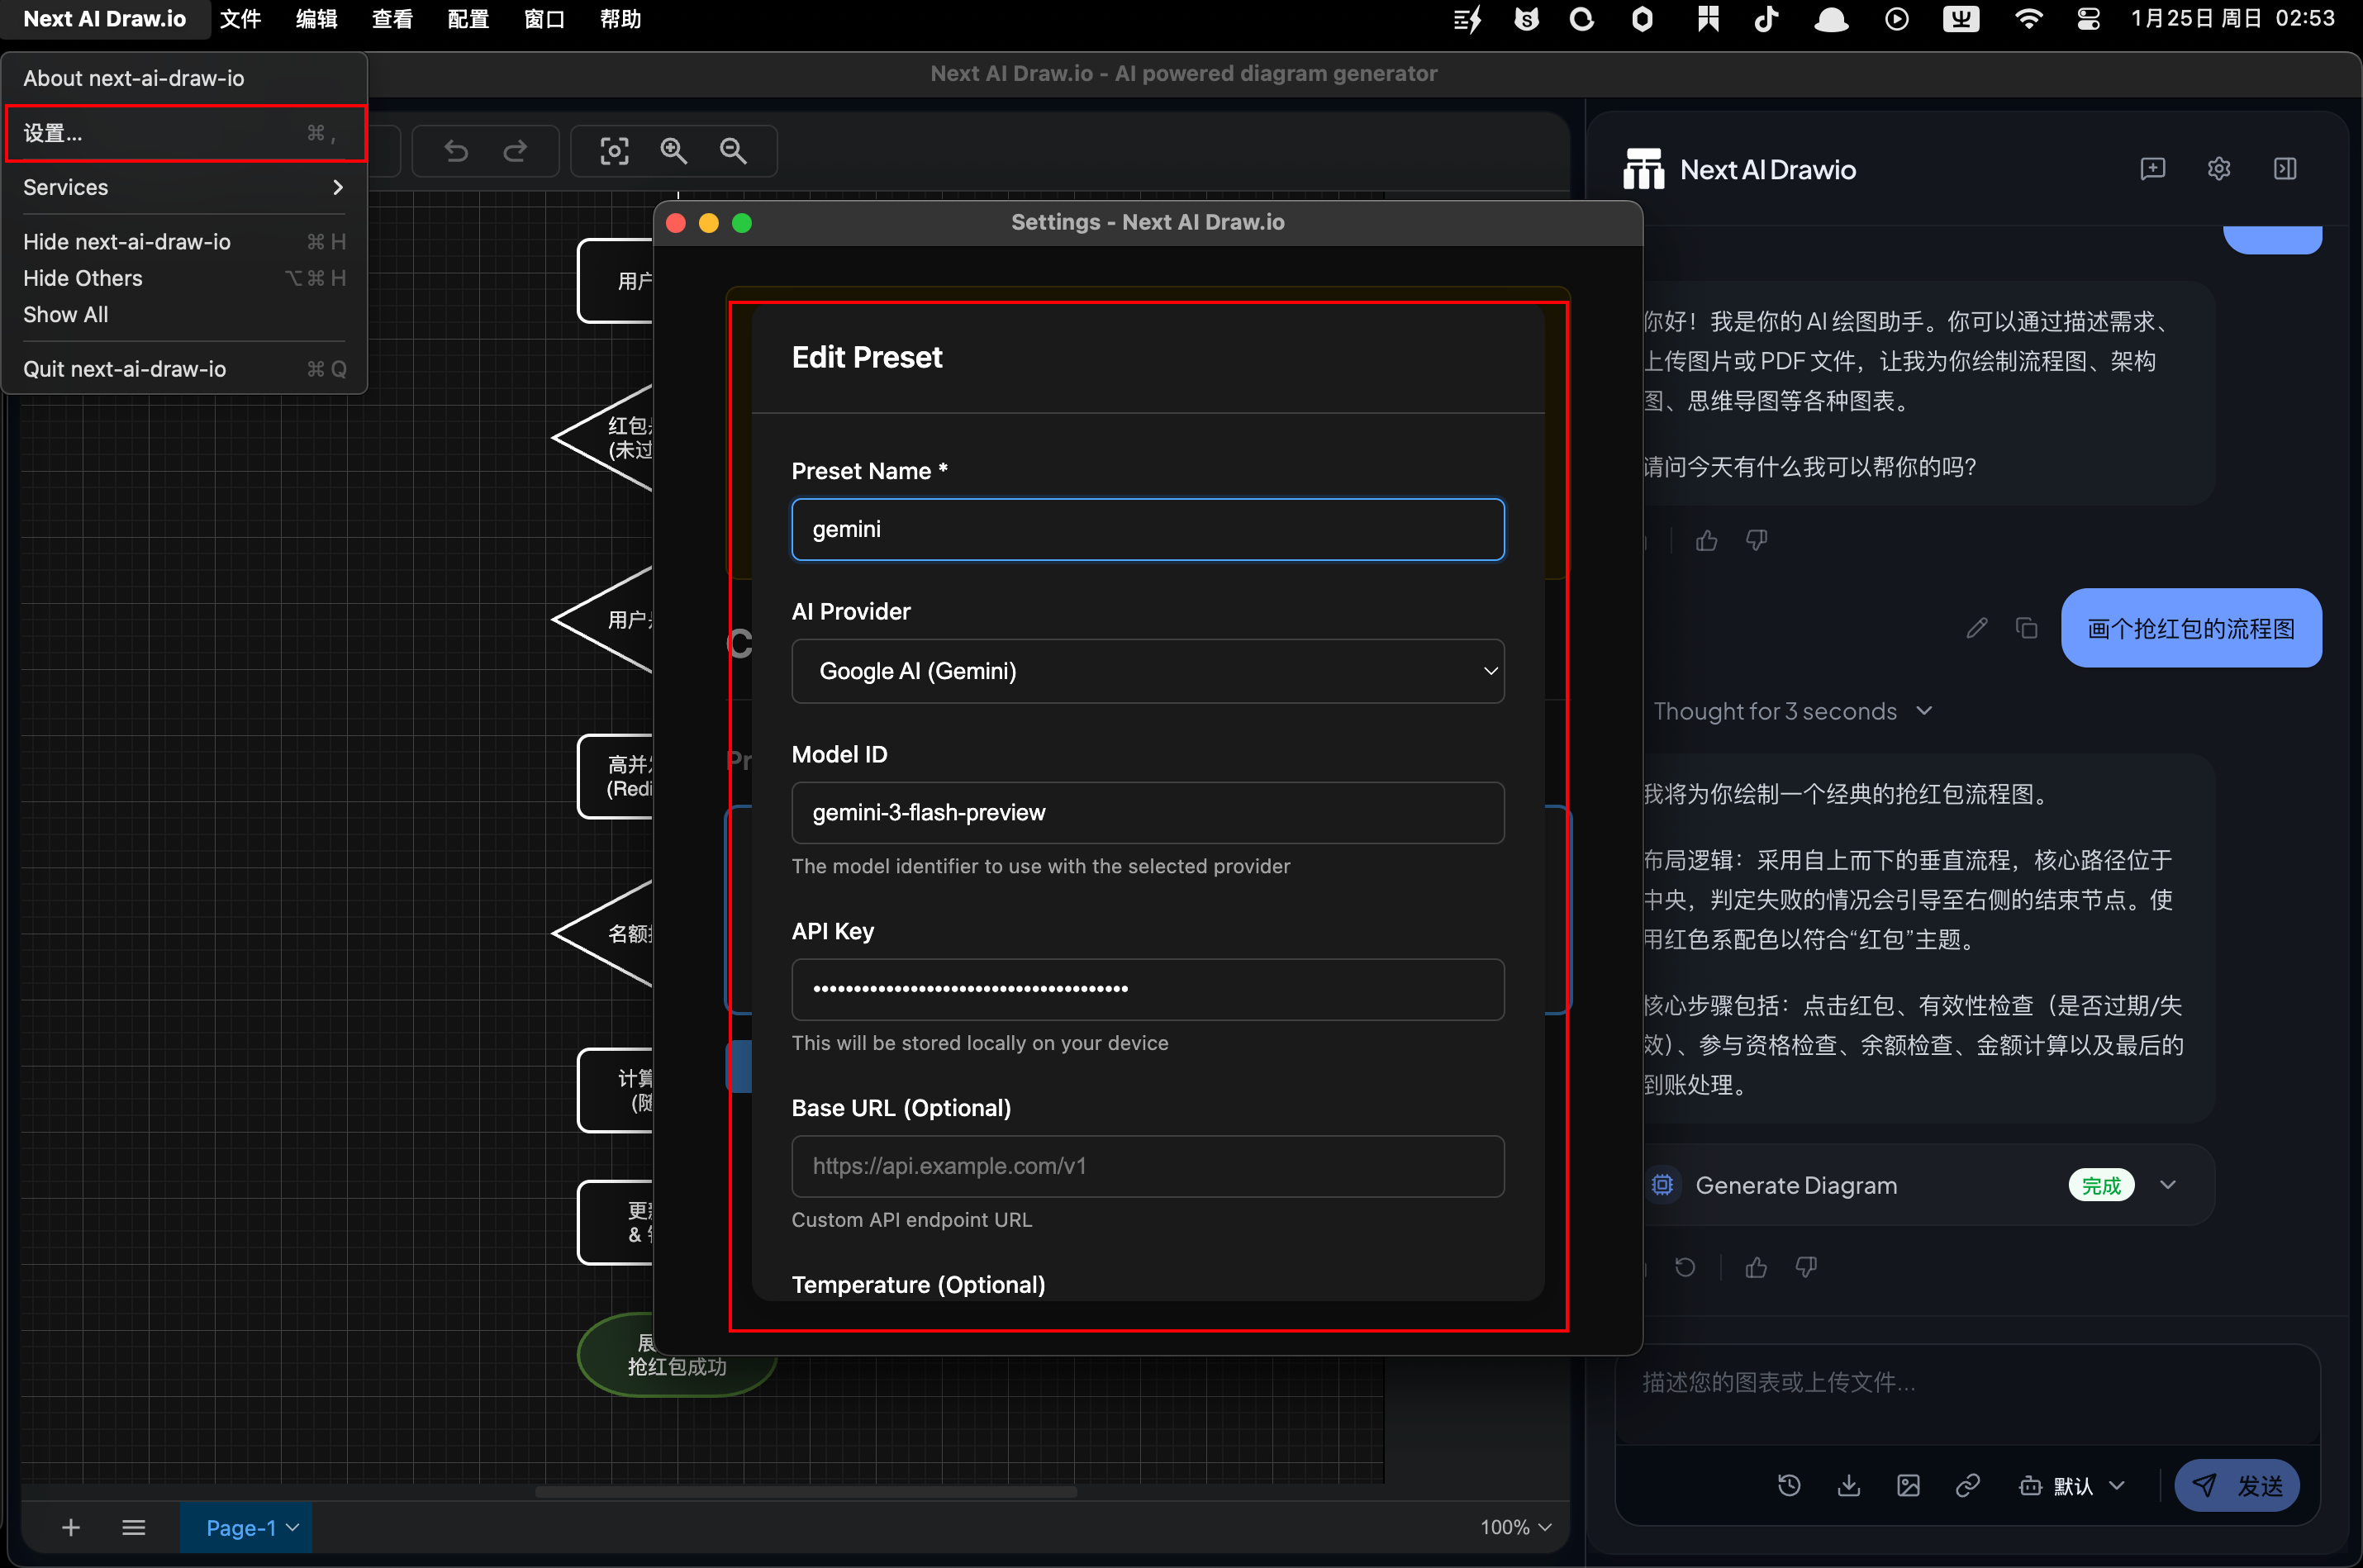Image resolution: width=2363 pixels, height=1568 pixels.
Task: Collapse the chat side panel icon
Action: 2284,169
